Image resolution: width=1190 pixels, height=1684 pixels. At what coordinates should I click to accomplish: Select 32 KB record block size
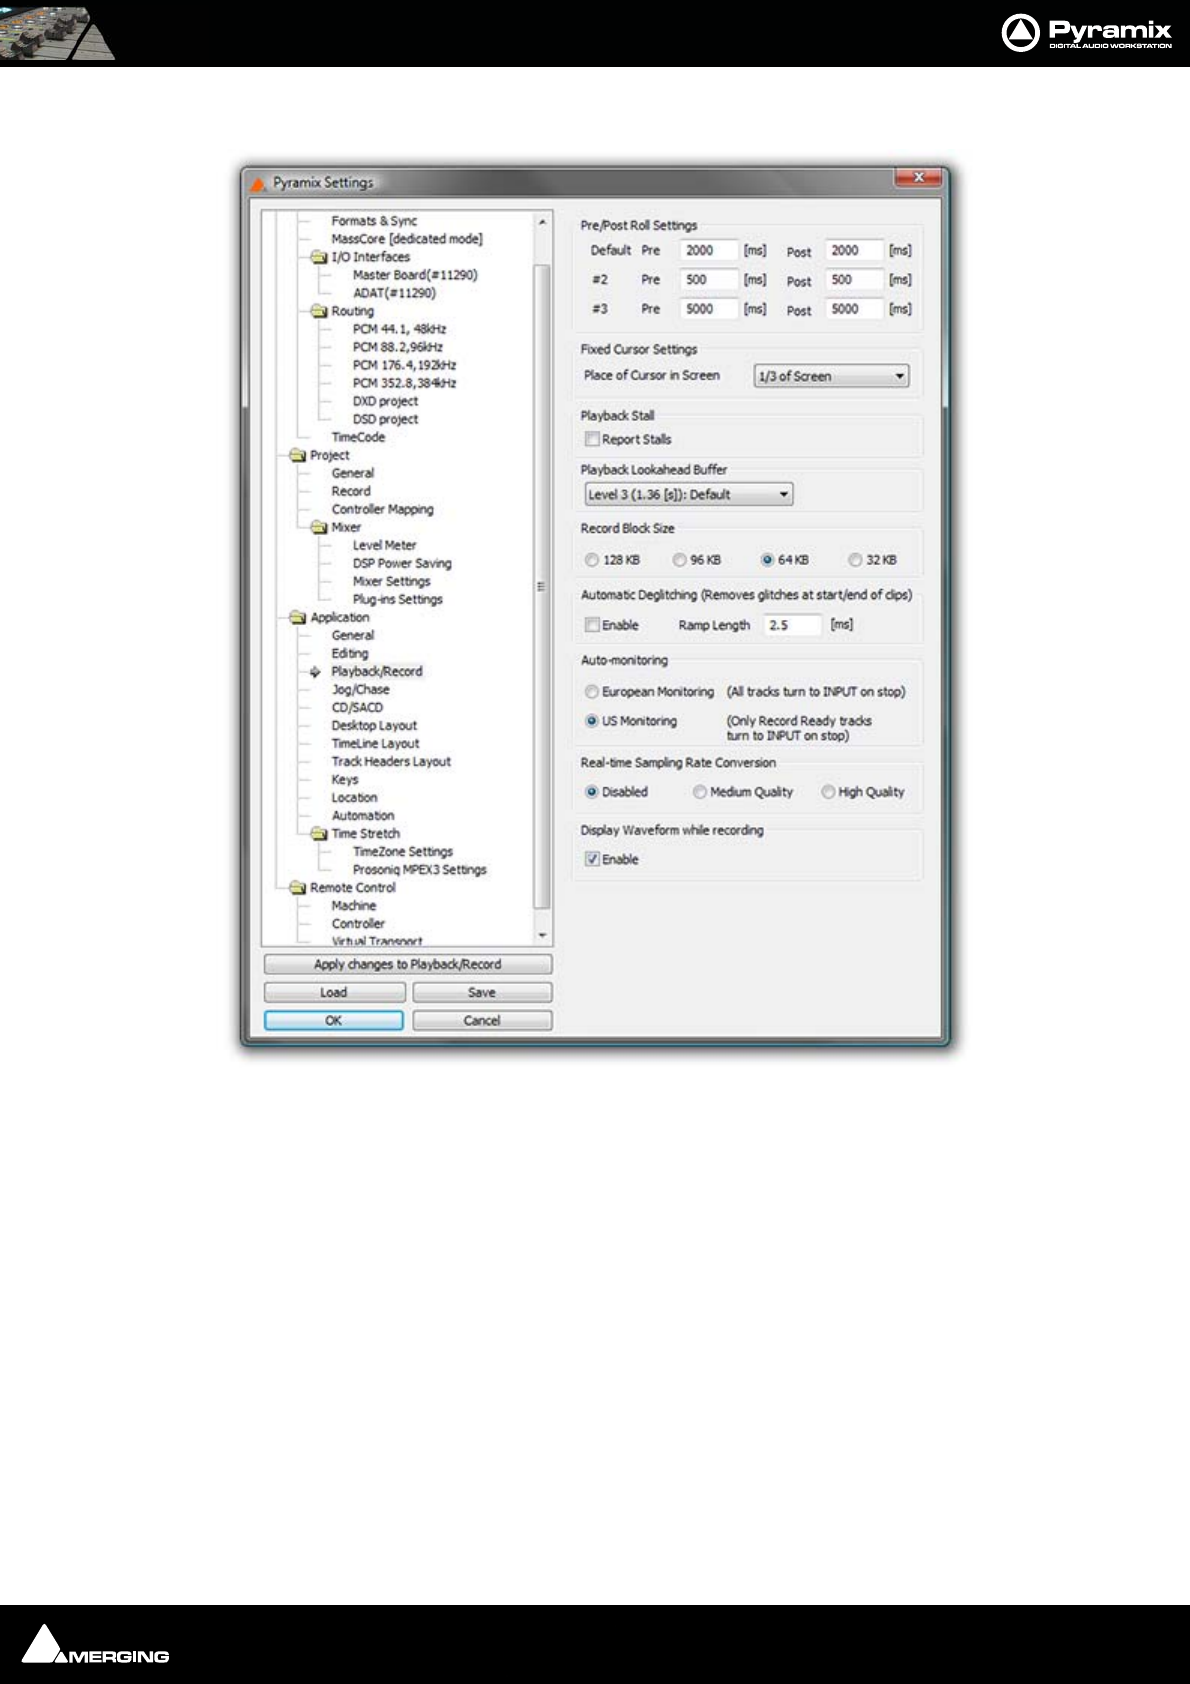click(855, 560)
